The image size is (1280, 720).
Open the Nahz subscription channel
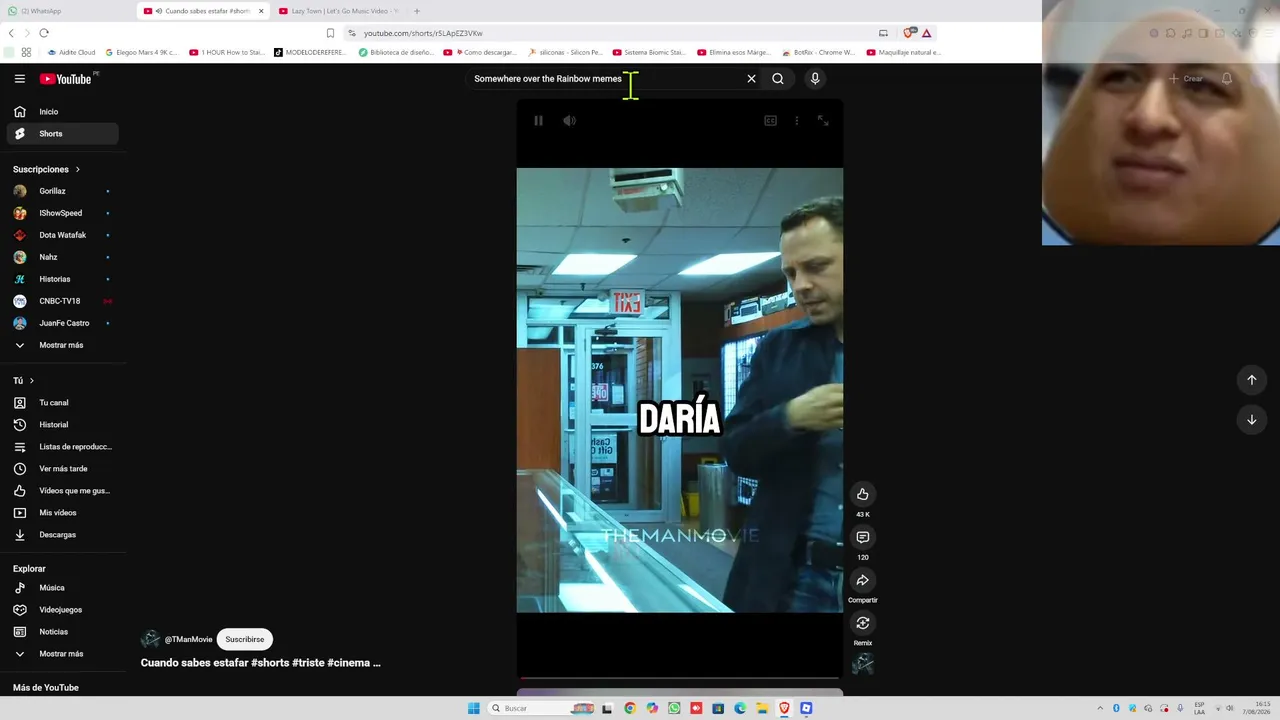tap(63, 257)
